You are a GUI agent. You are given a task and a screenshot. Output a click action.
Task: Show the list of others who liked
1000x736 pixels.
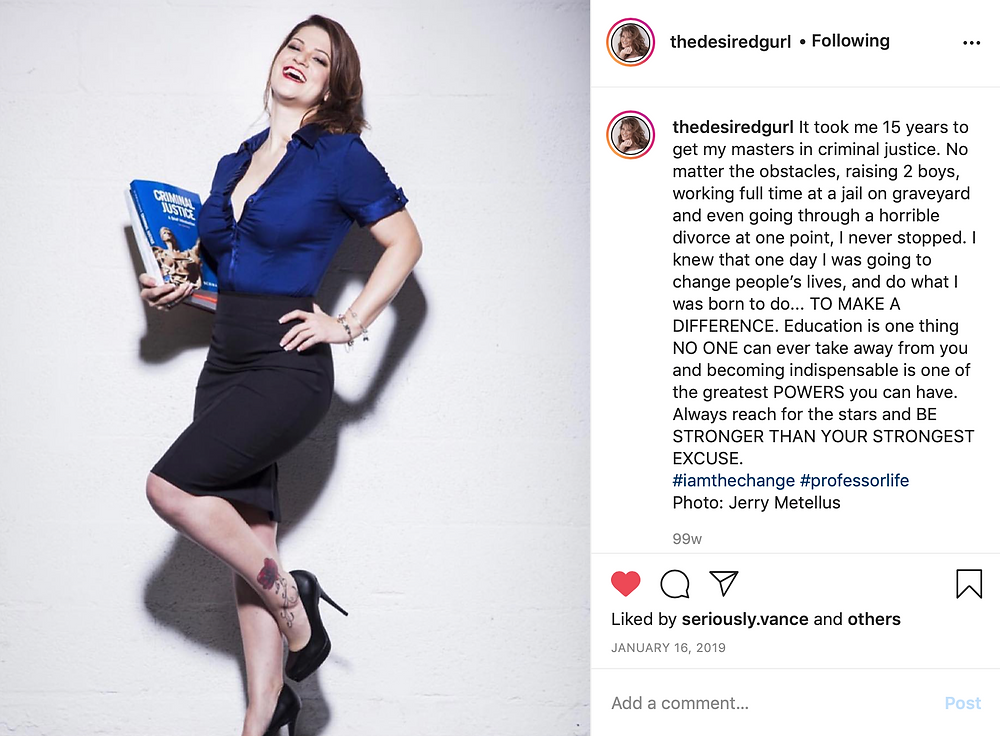click(x=874, y=619)
